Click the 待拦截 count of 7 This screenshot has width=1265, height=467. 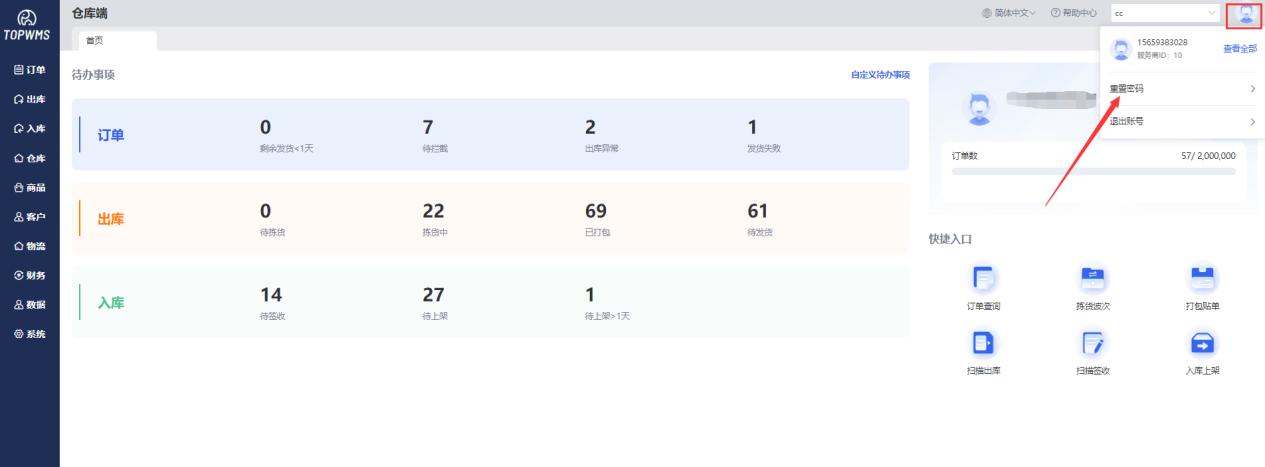(x=428, y=127)
